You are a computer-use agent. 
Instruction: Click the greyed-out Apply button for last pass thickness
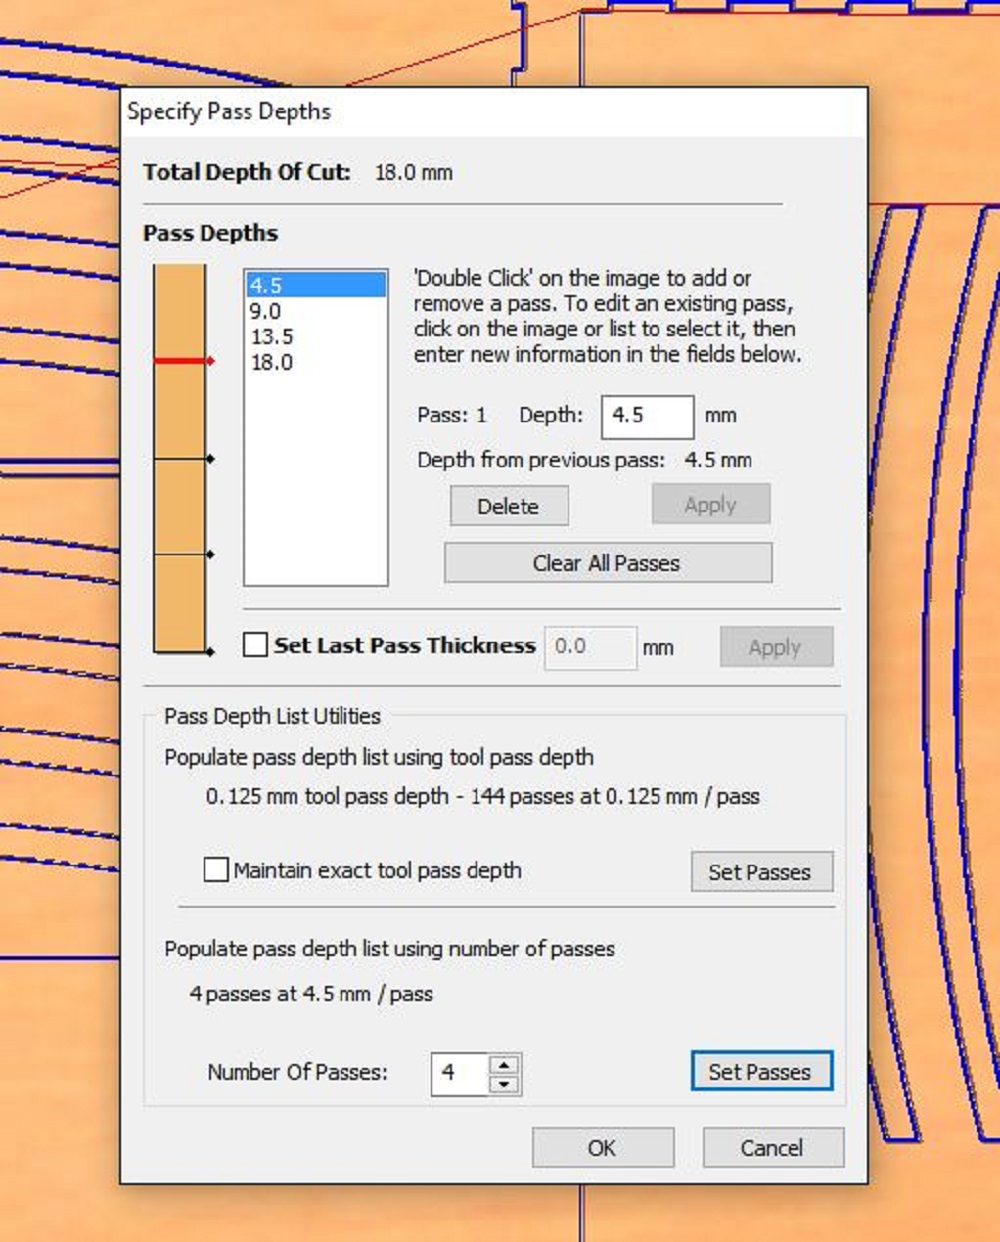pos(776,647)
